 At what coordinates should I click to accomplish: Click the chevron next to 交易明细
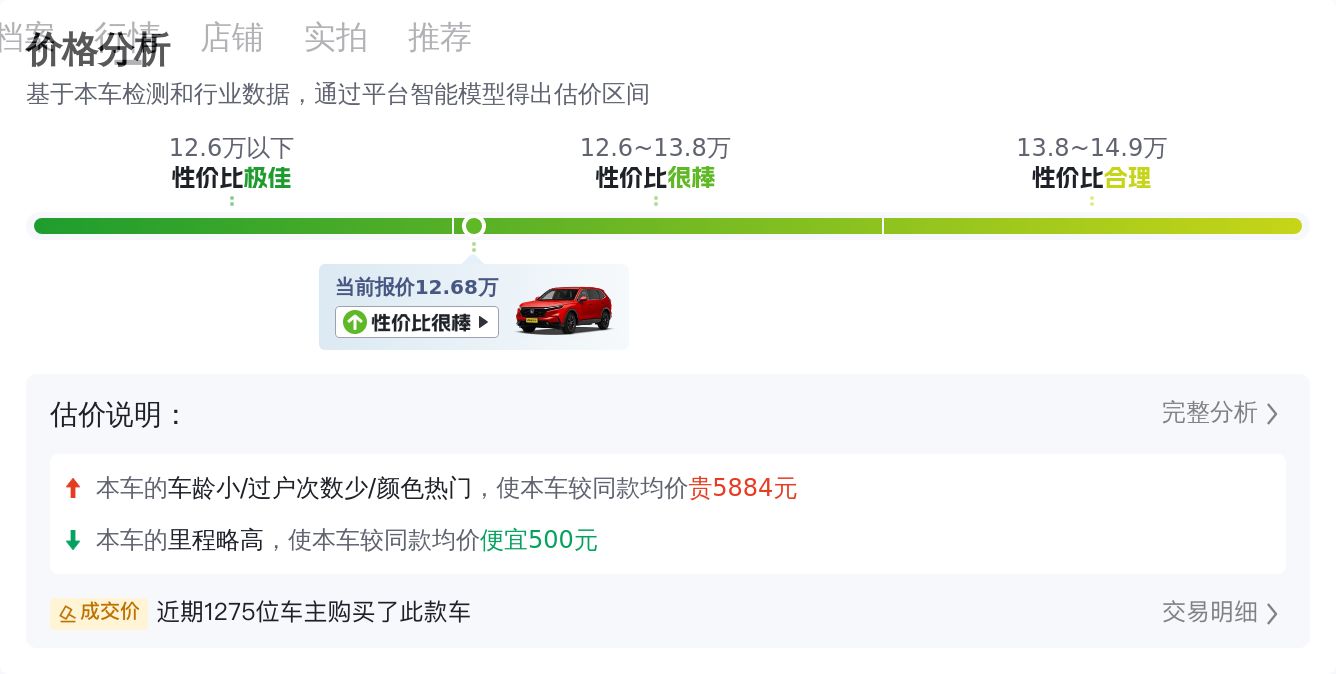coord(1271,612)
